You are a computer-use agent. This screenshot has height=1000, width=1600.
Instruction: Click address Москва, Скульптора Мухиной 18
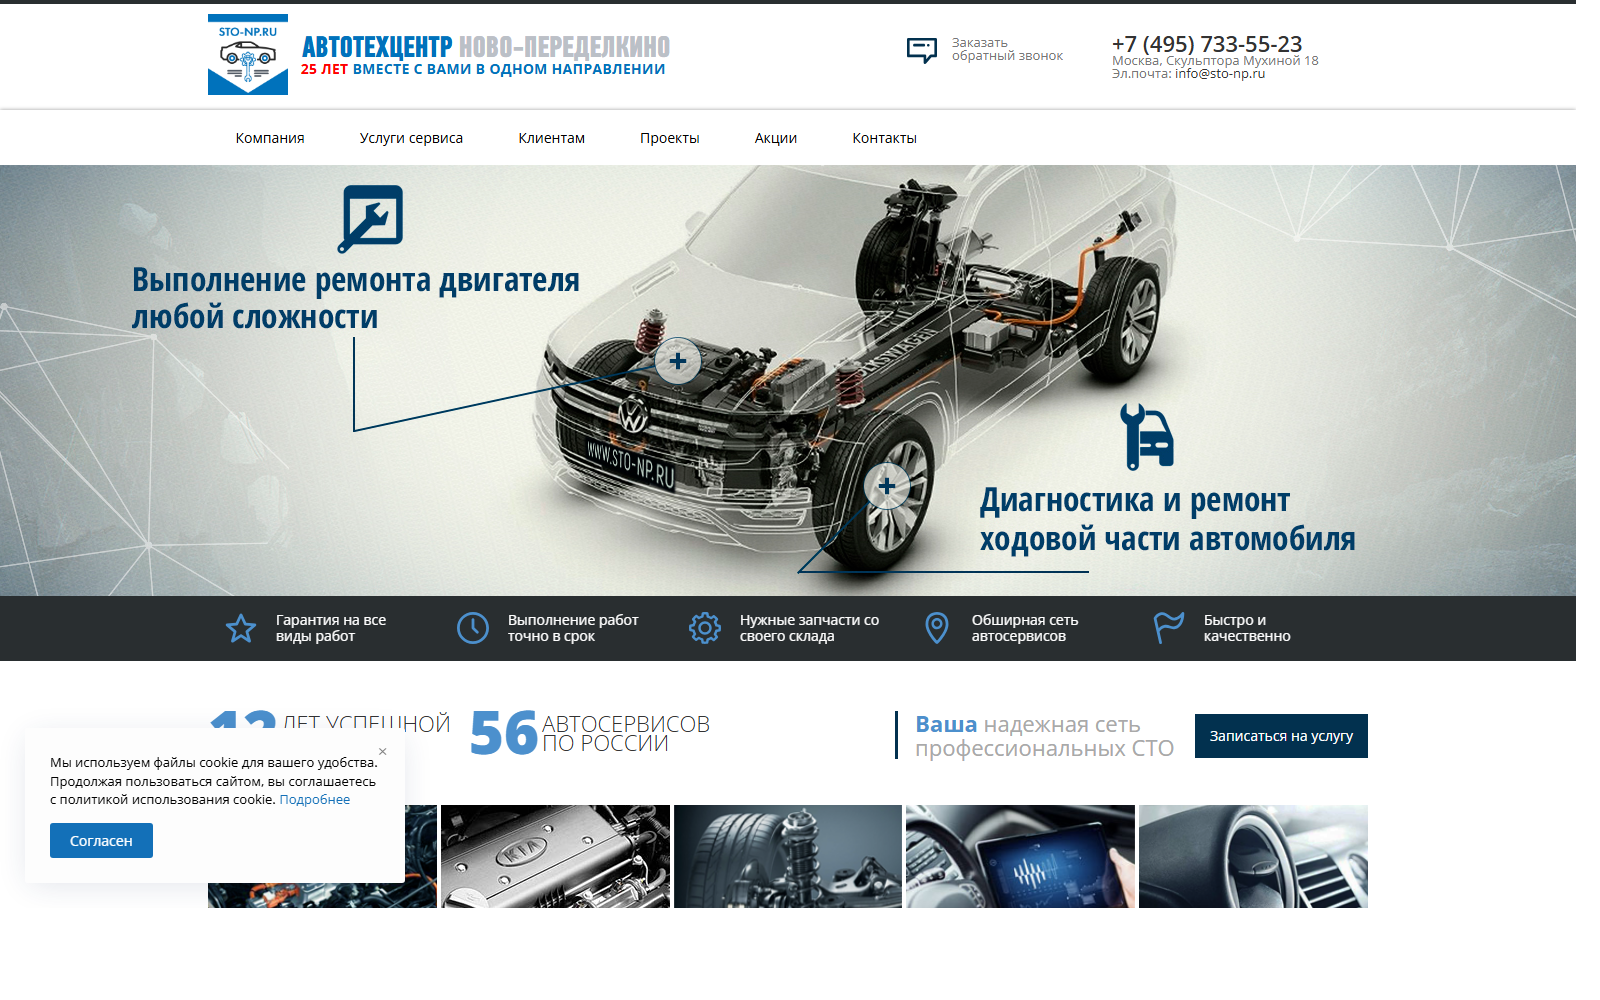point(1215,61)
